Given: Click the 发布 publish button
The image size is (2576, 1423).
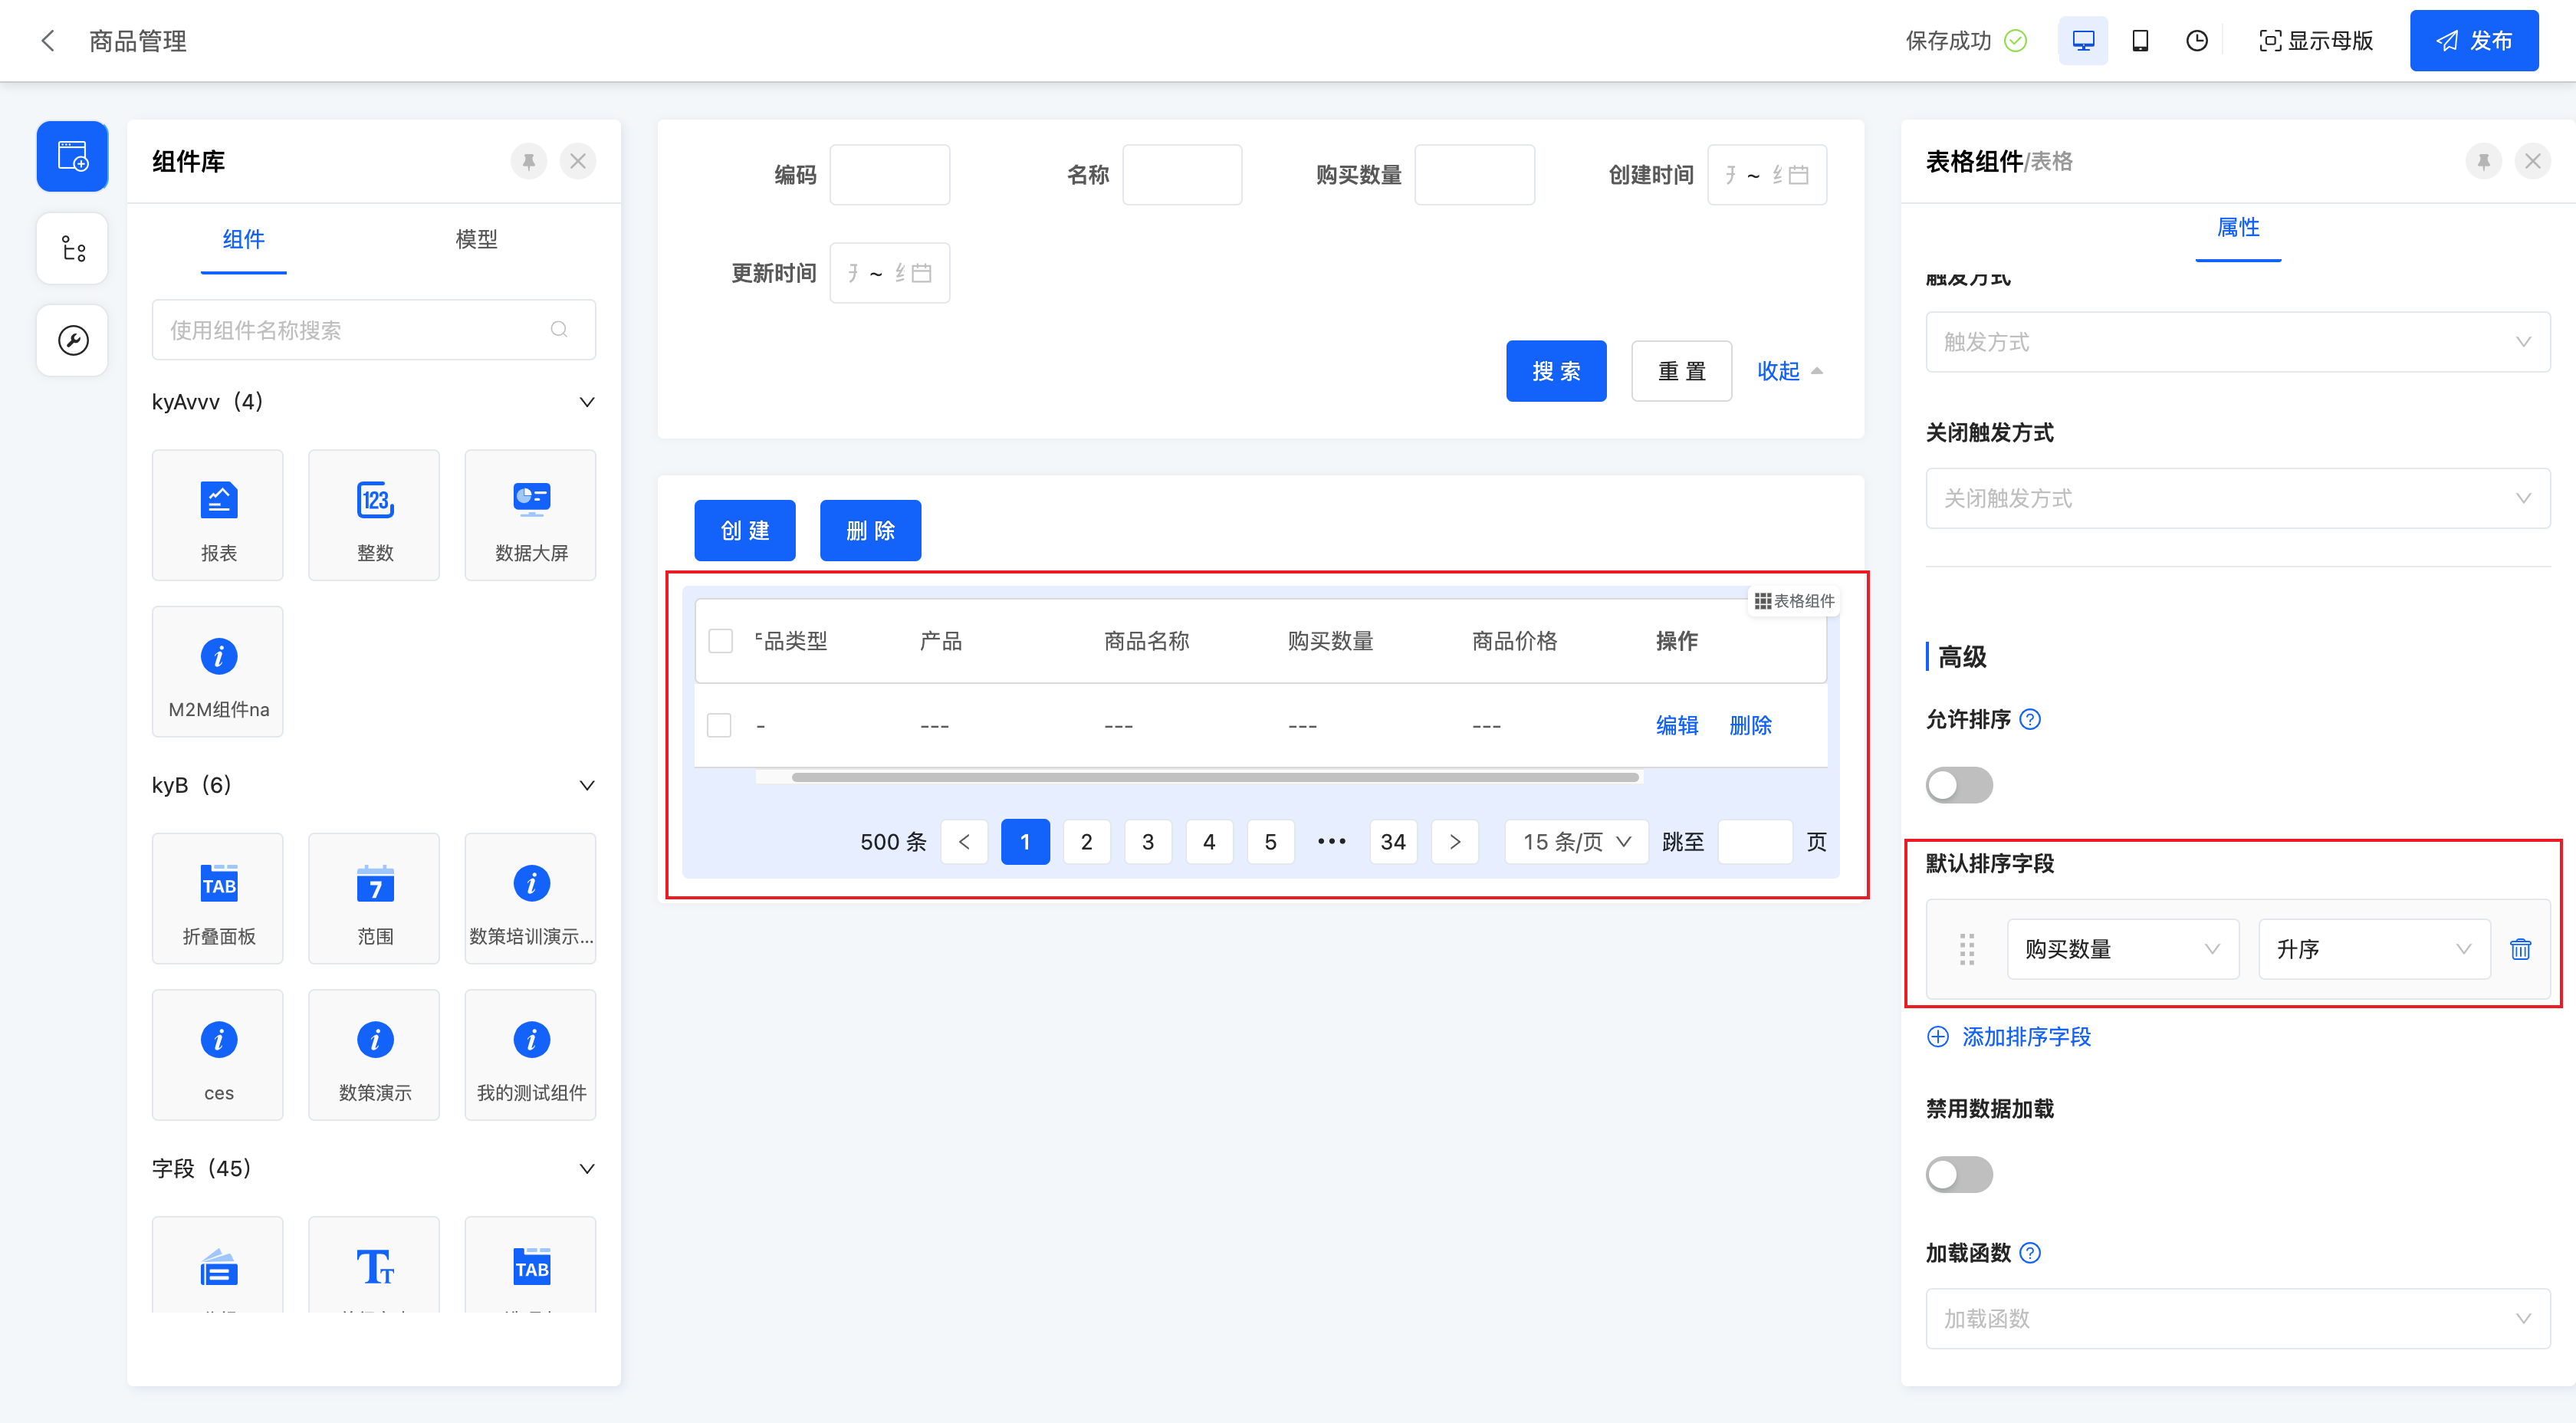Looking at the screenshot, I should point(2474,41).
